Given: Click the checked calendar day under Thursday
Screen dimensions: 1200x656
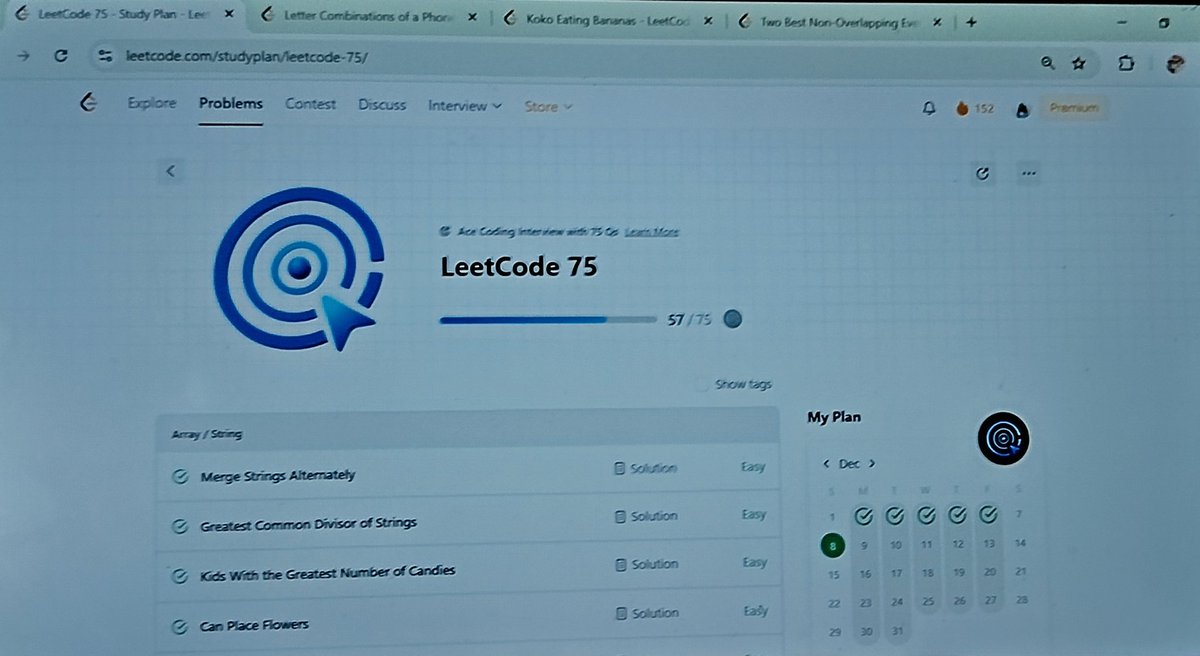Looking at the screenshot, I should [x=958, y=516].
